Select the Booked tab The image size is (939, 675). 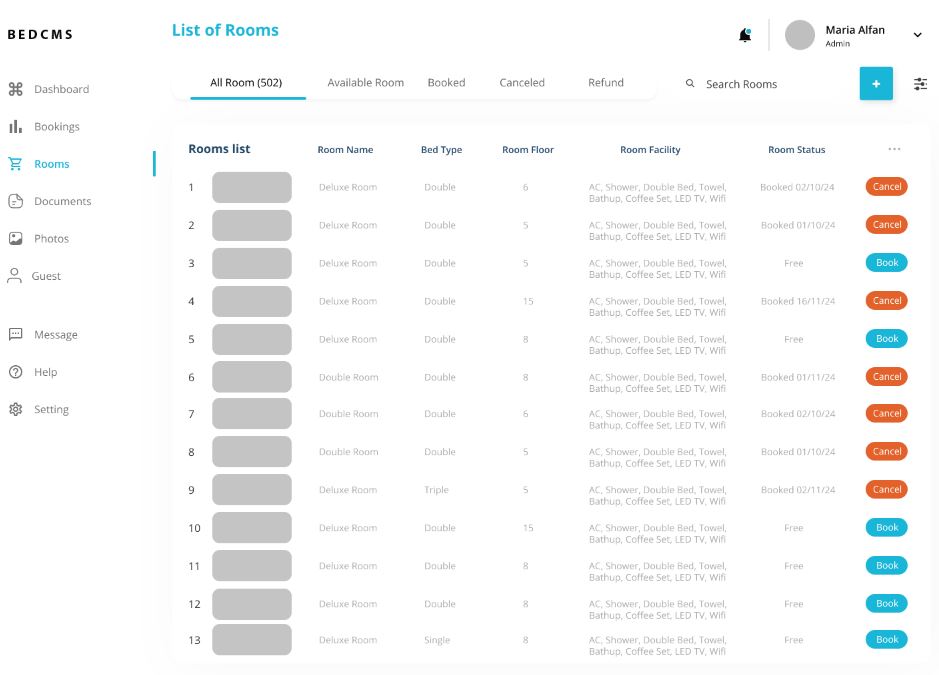click(x=446, y=83)
